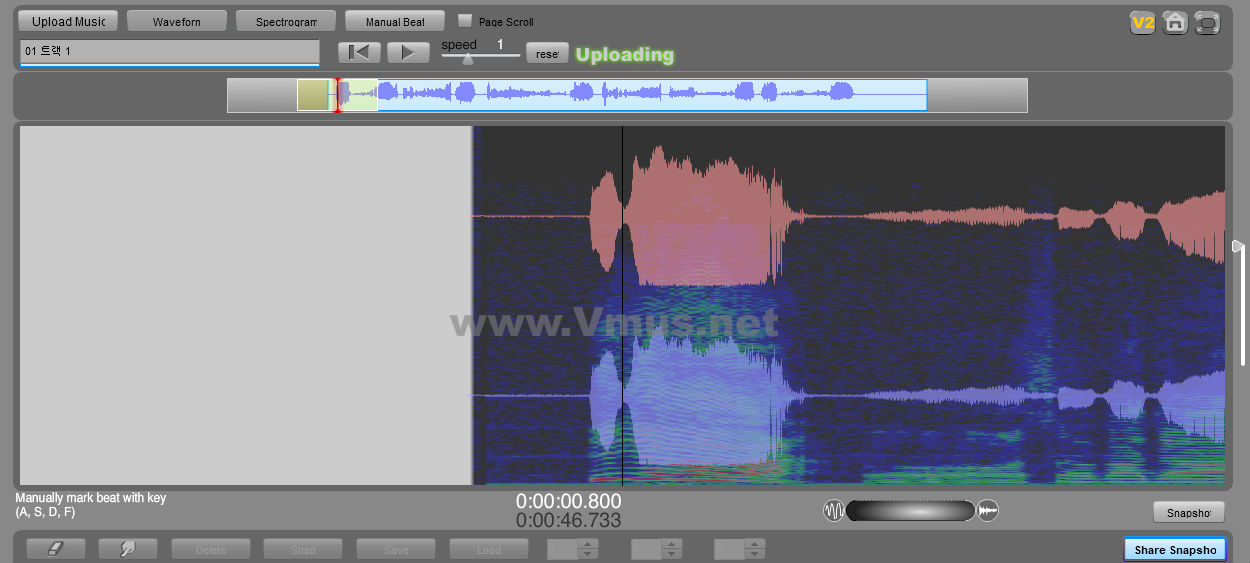Image resolution: width=1250 pixels, height=563 pixels.
Task: Select the beat marker pen tool
Action: (x=128, y=549)
